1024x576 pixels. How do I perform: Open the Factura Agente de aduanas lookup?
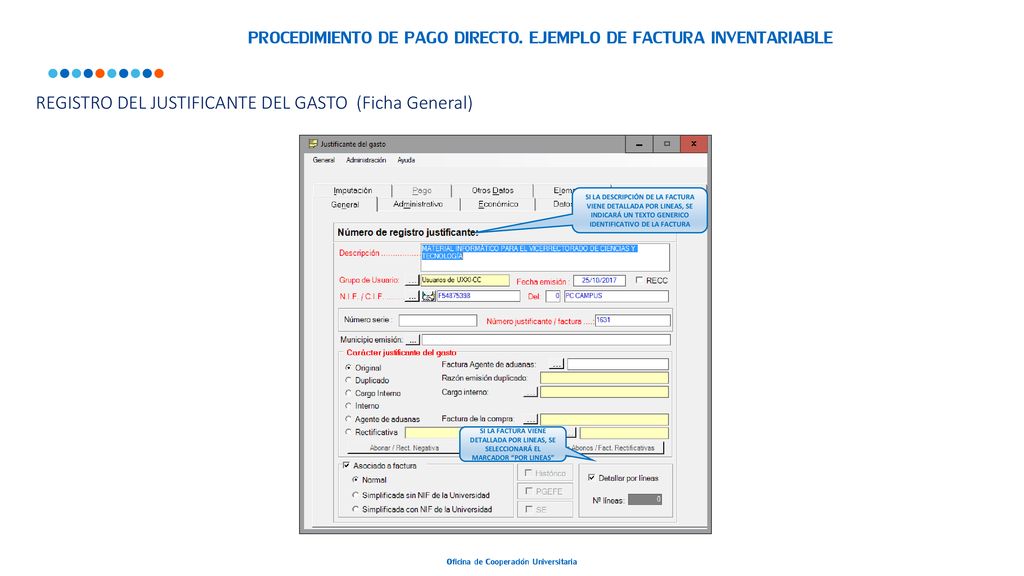click(x=556, y=364)
